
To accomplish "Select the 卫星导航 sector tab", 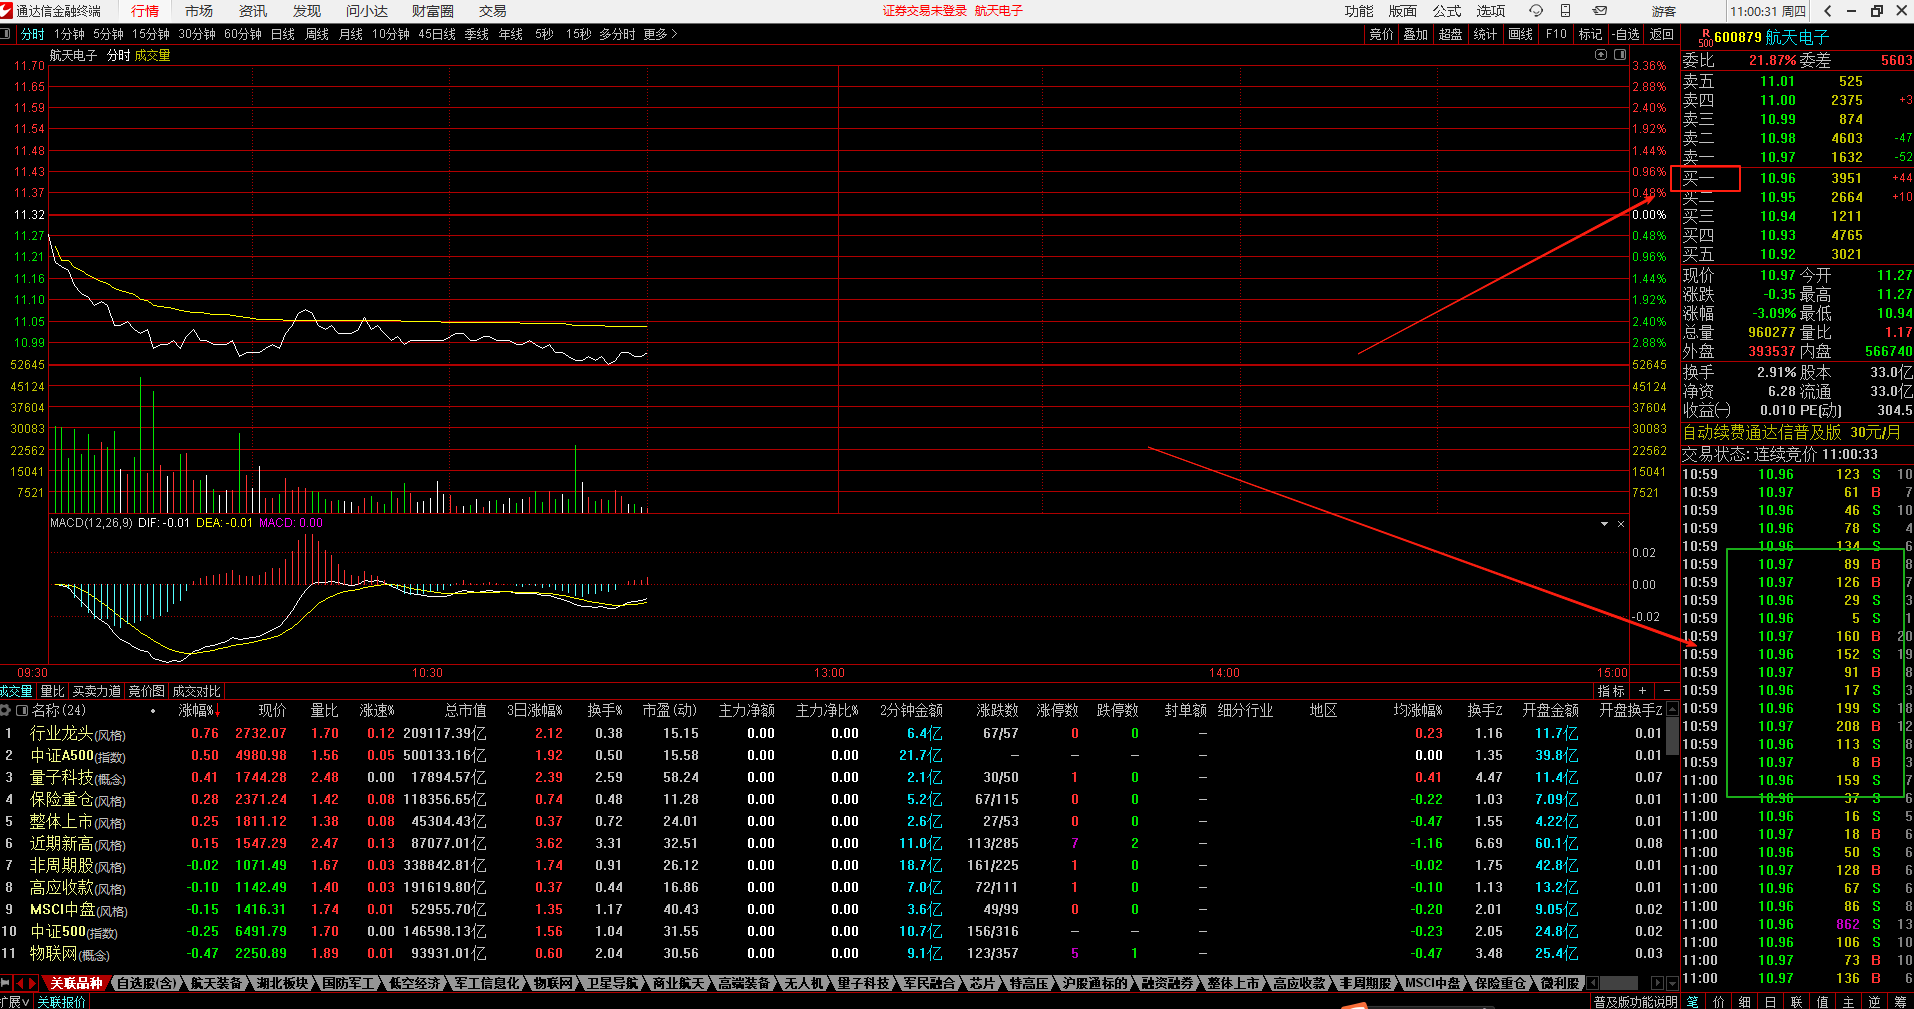I will point(612,984).
